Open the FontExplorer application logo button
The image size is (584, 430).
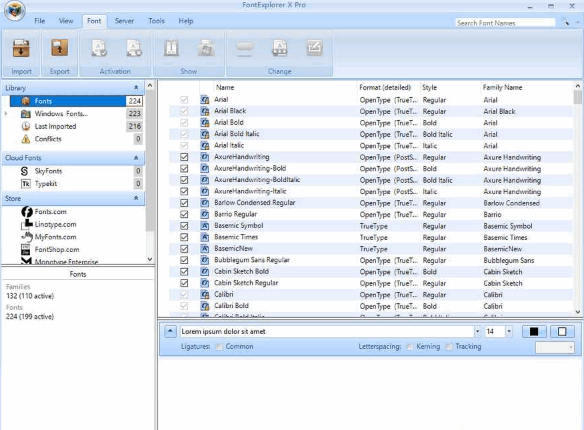coord(15,10)
